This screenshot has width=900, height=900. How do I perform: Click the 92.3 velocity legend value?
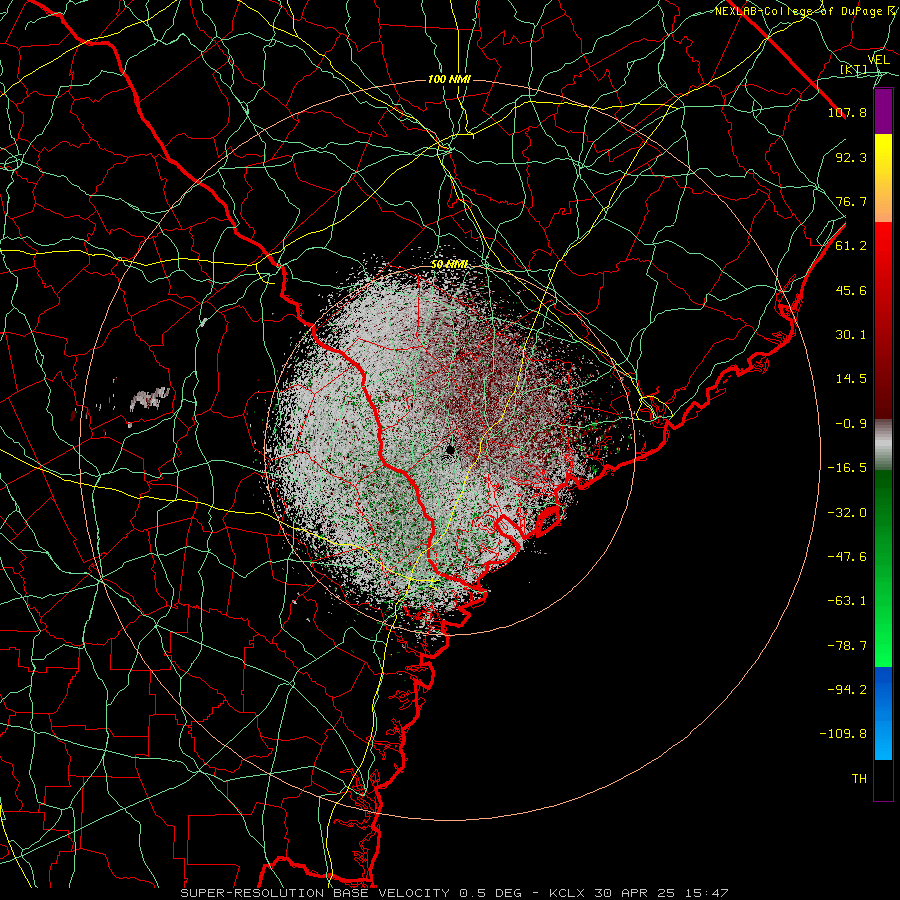pos(851,157)
